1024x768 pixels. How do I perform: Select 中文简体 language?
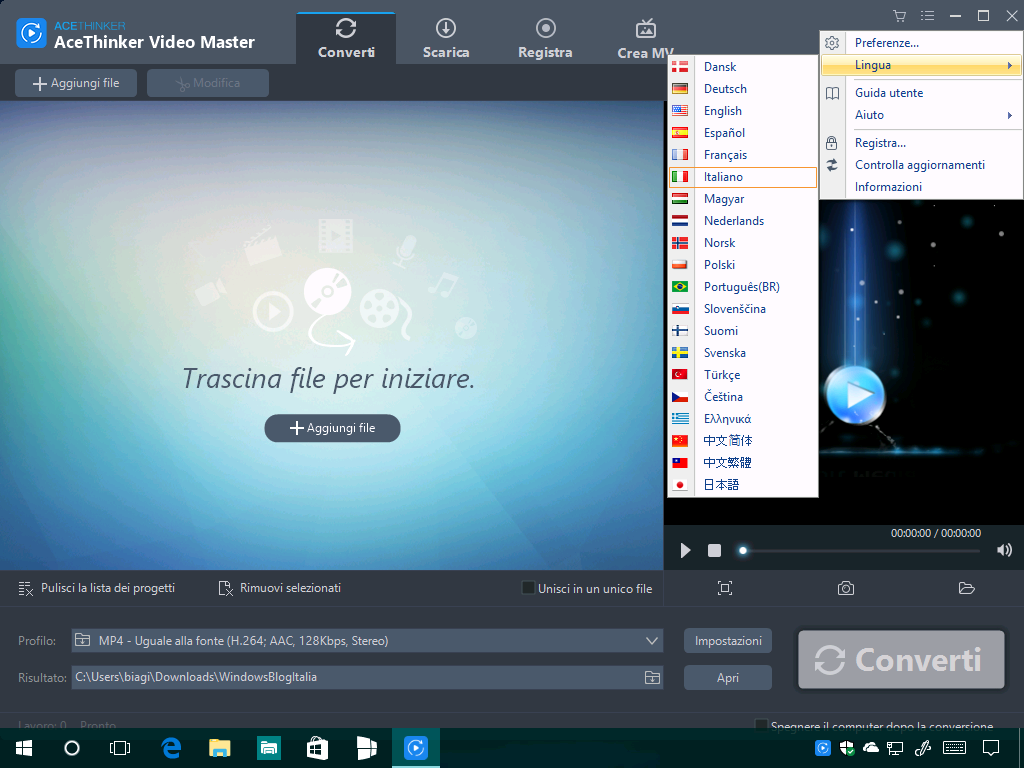tap(743, 441)
